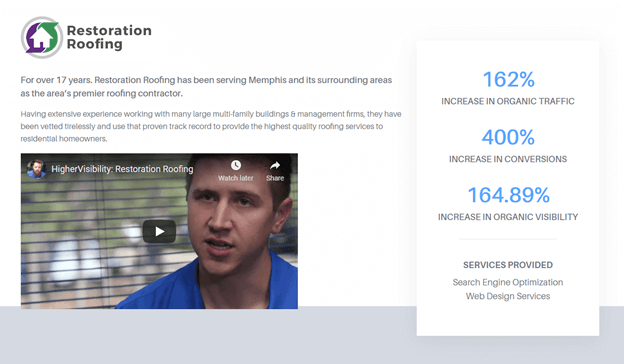
Task: Open the video channel avatar
Action: coord(36,169)
